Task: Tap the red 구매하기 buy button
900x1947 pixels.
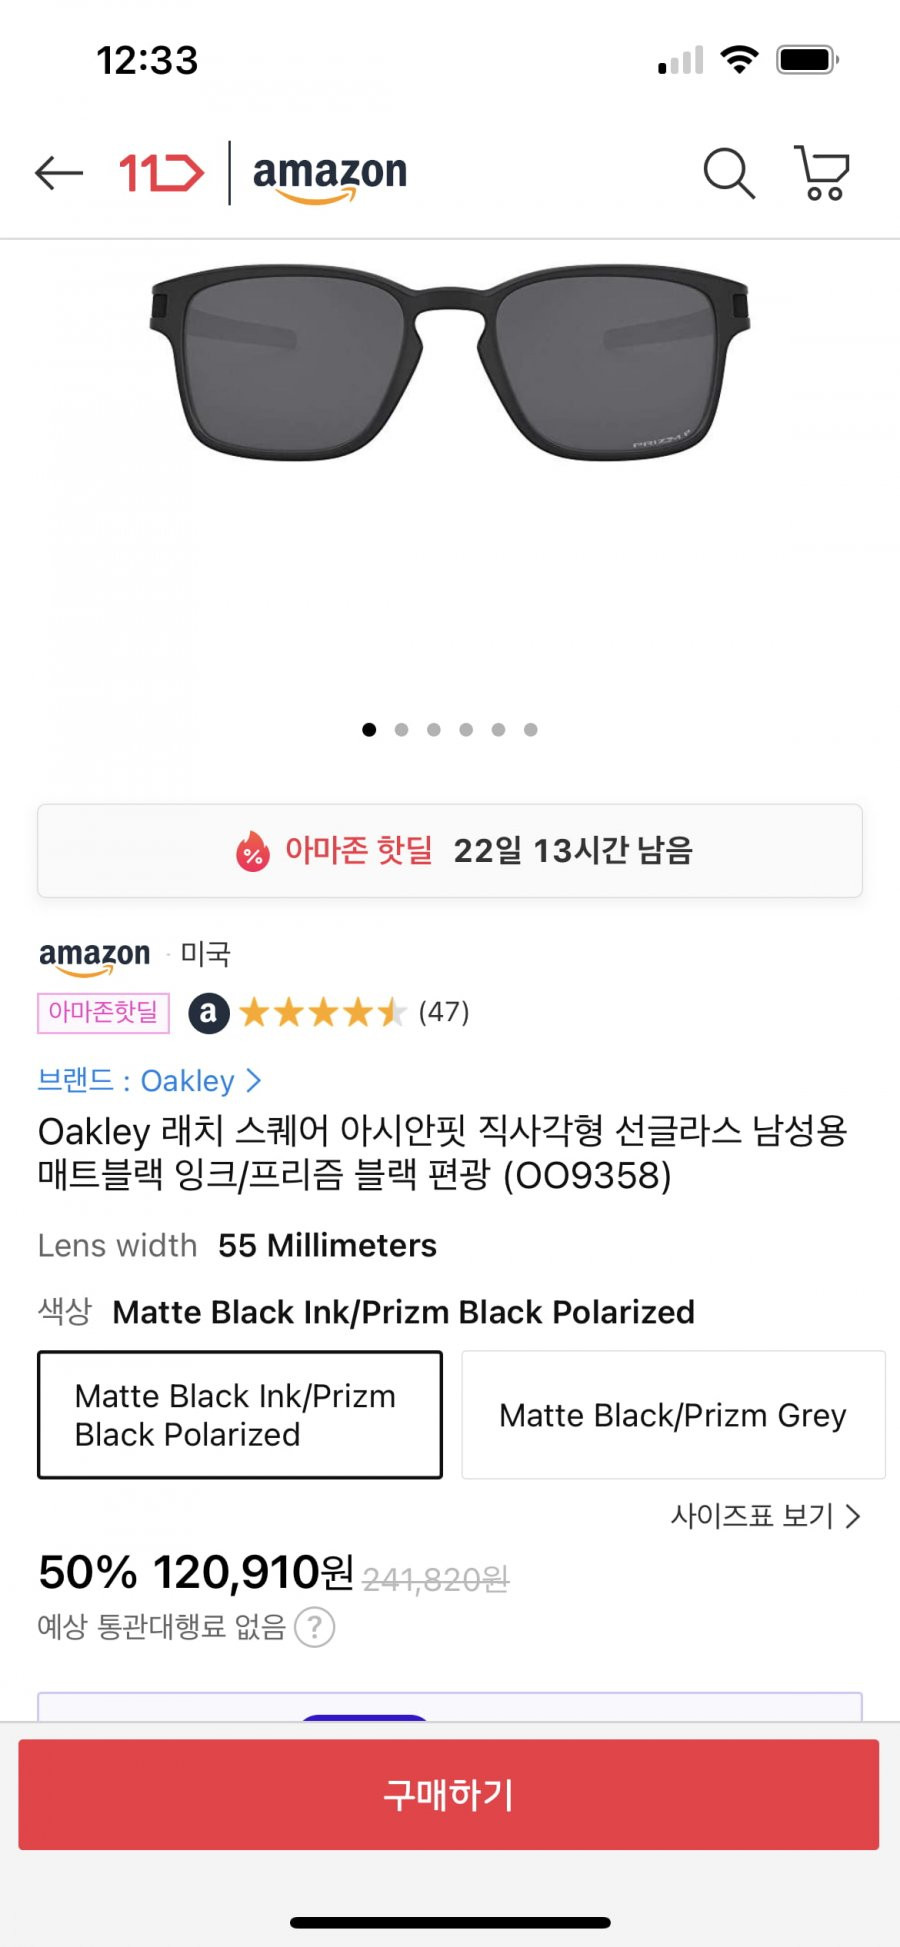Action: [x=449, y=1794]
